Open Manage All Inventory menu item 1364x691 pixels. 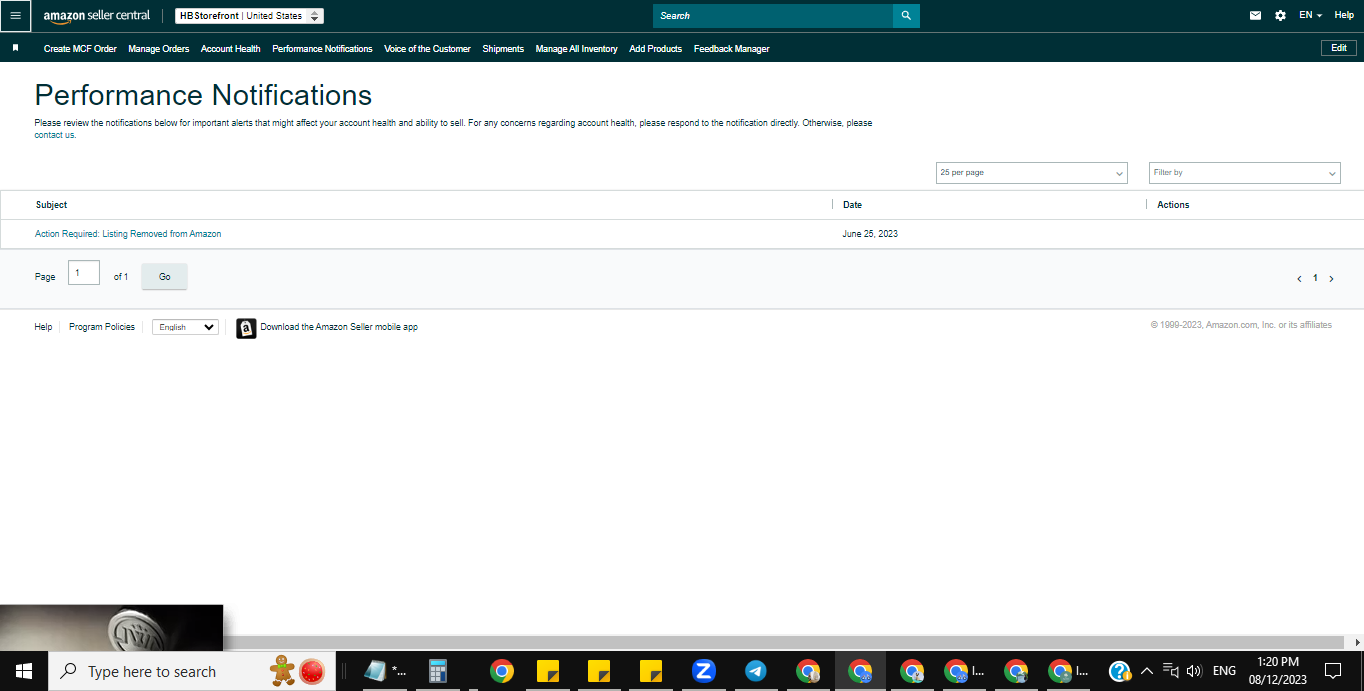pos(576,49)
